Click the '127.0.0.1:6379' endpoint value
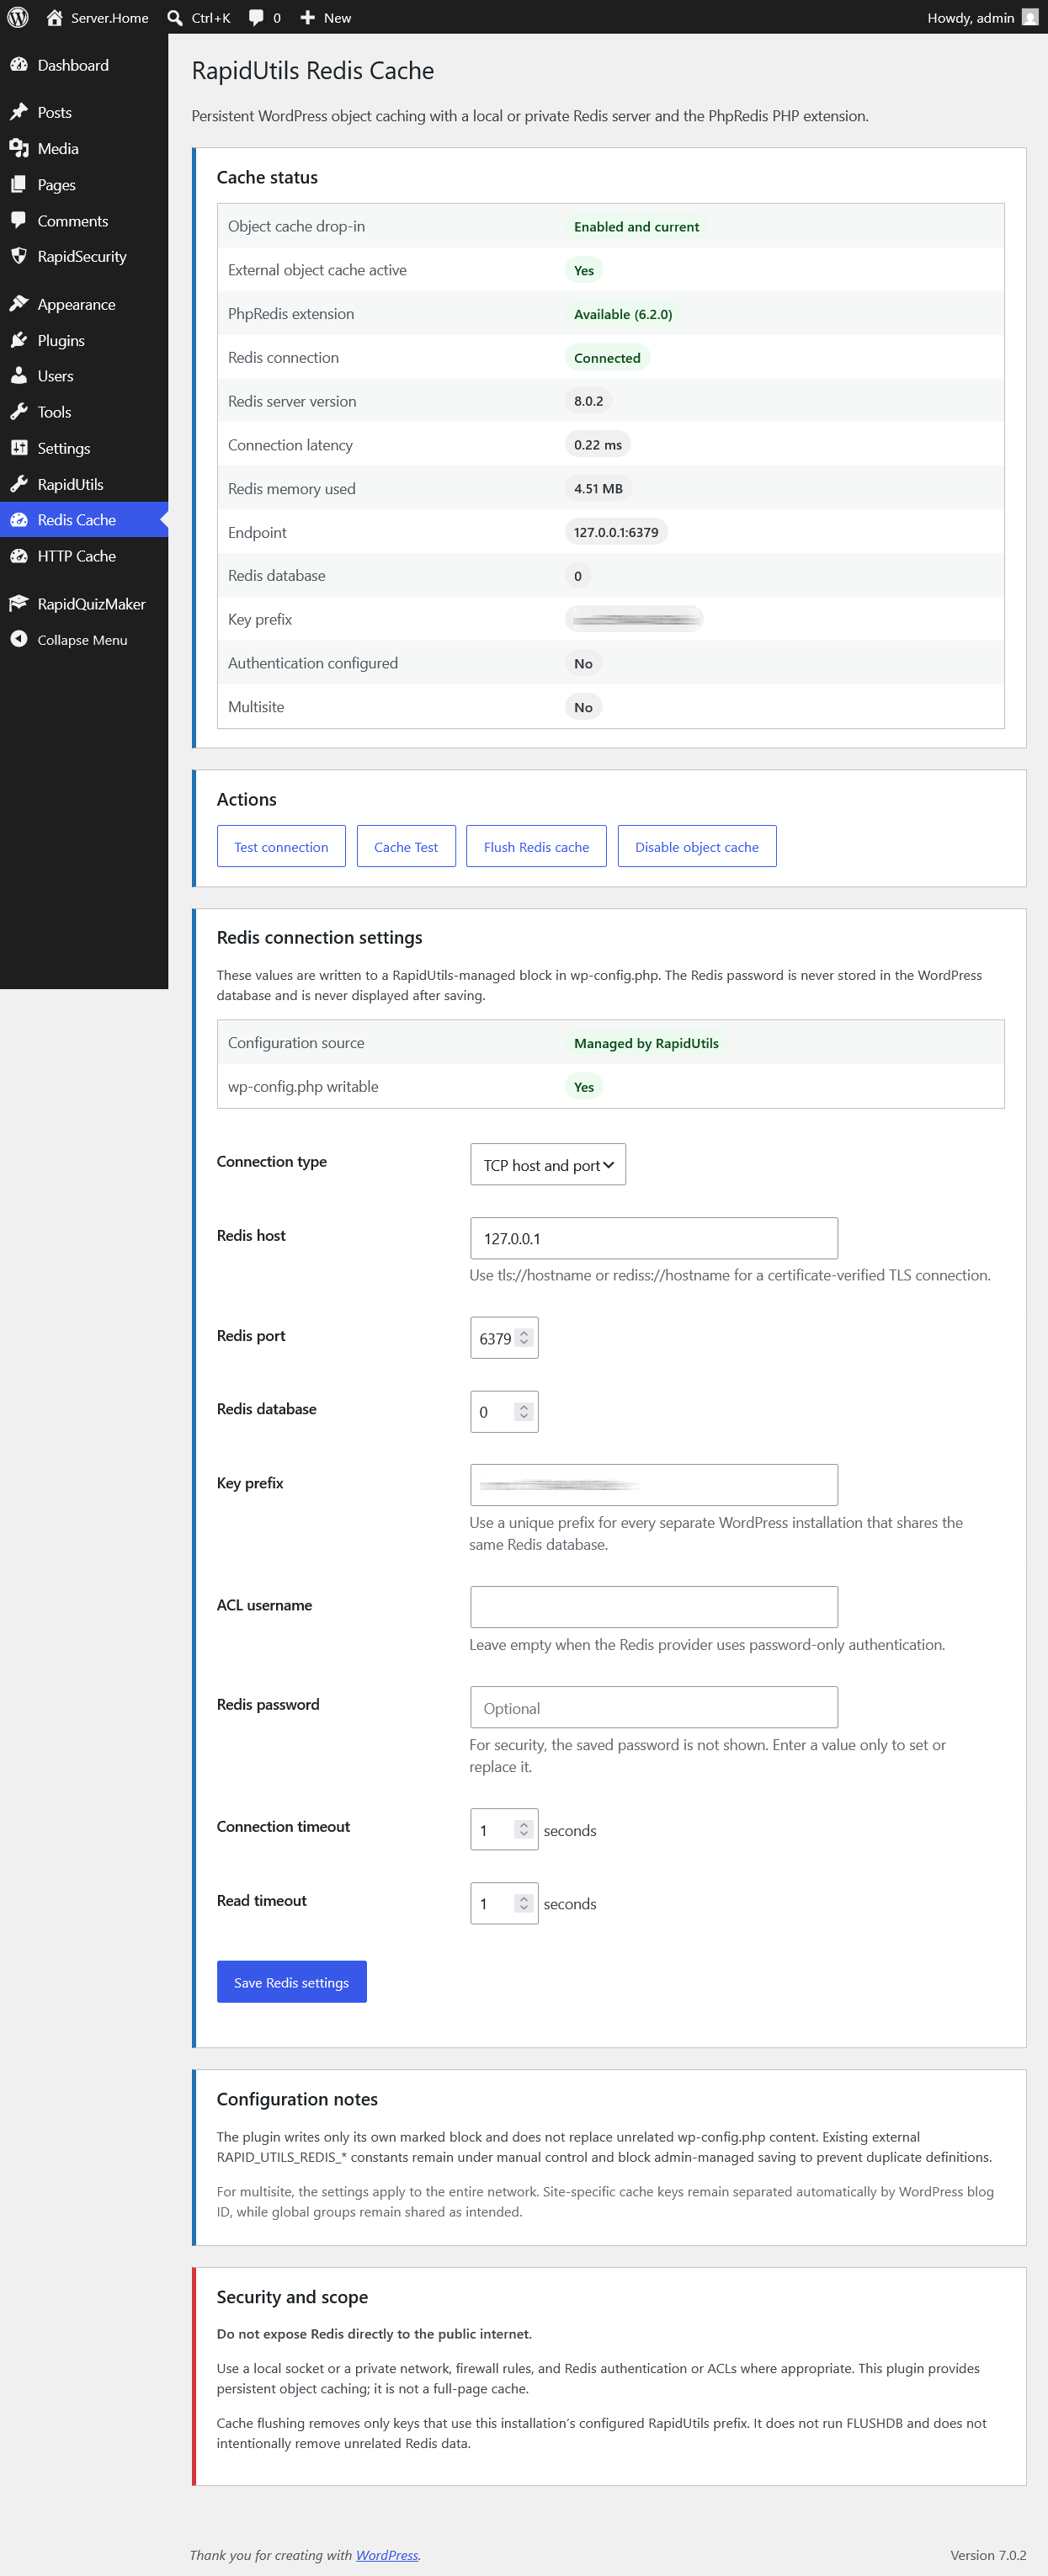 tap(616, 532)
